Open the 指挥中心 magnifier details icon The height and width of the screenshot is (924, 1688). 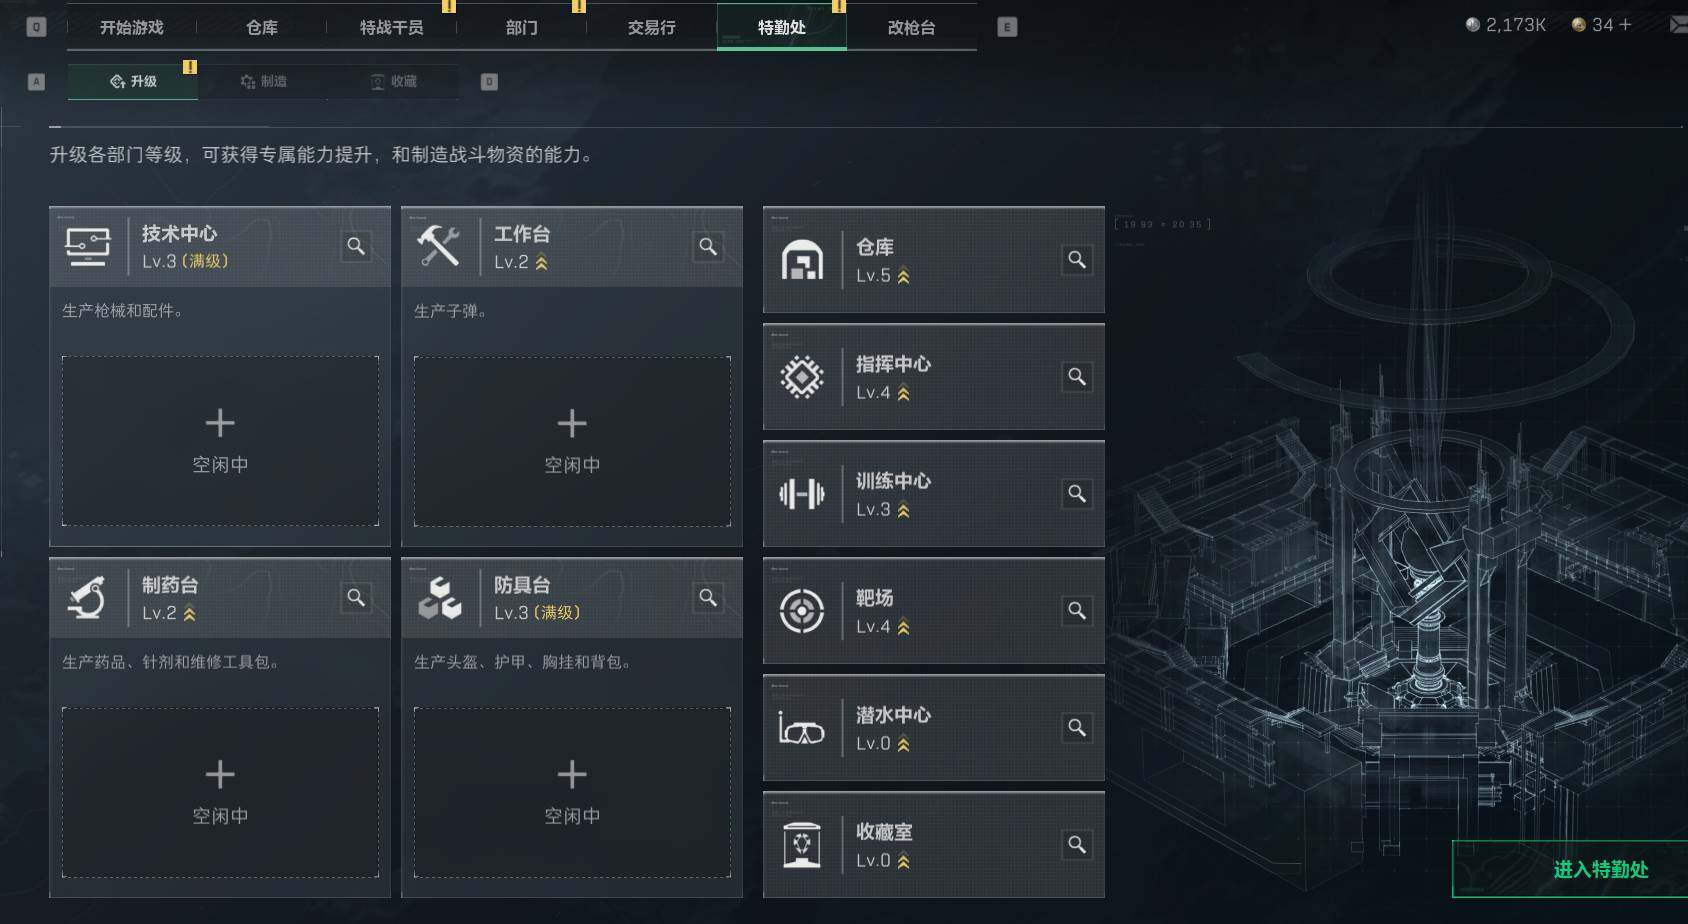click(1077, 377)
